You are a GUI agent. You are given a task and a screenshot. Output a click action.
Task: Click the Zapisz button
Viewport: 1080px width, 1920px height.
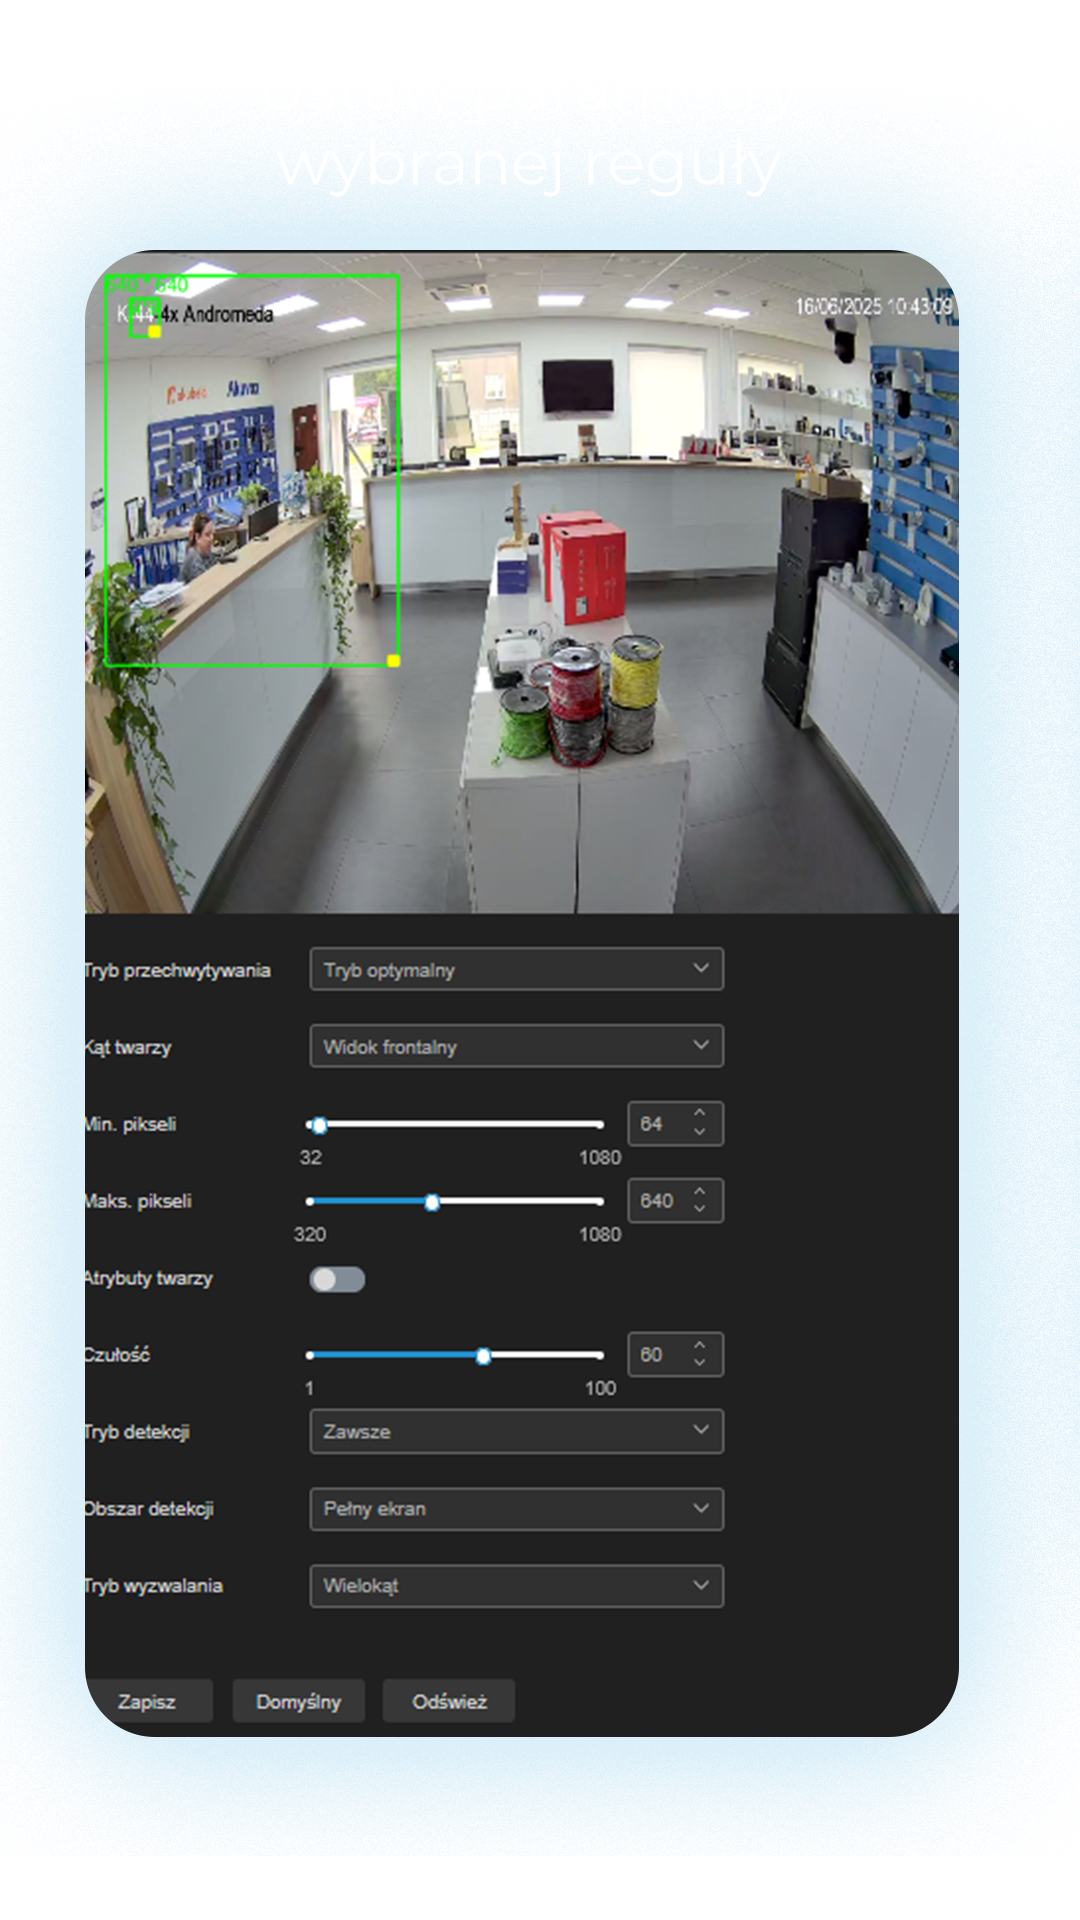click(x=148, y=1701)
